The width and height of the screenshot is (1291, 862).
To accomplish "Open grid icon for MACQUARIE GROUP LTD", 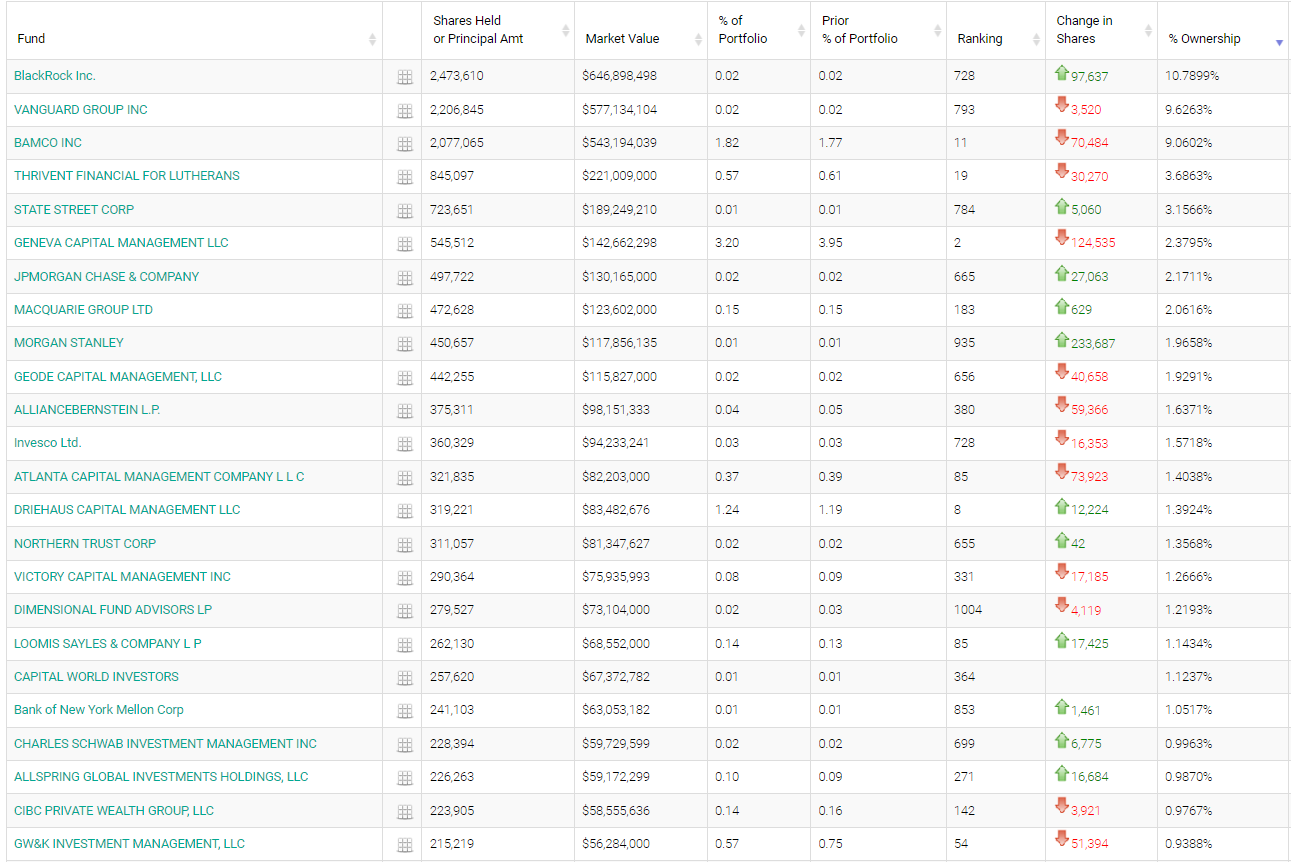I will (x=405, y=311).
